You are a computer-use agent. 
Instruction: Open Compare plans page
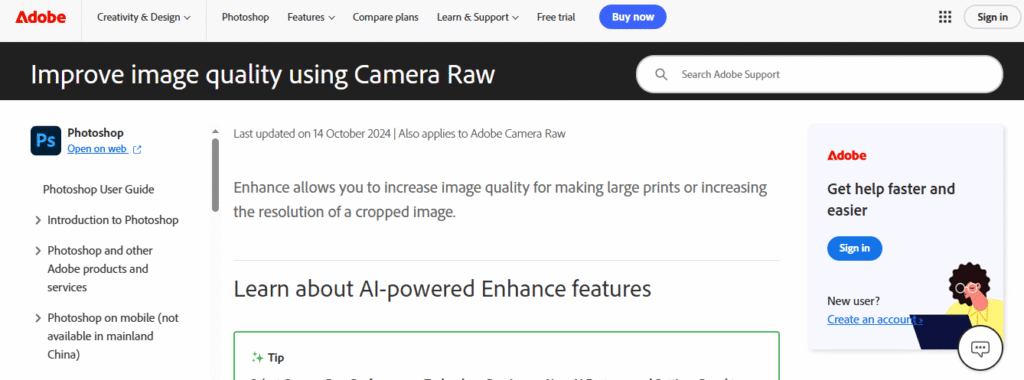pyautogui.click(x=385, y=18)
